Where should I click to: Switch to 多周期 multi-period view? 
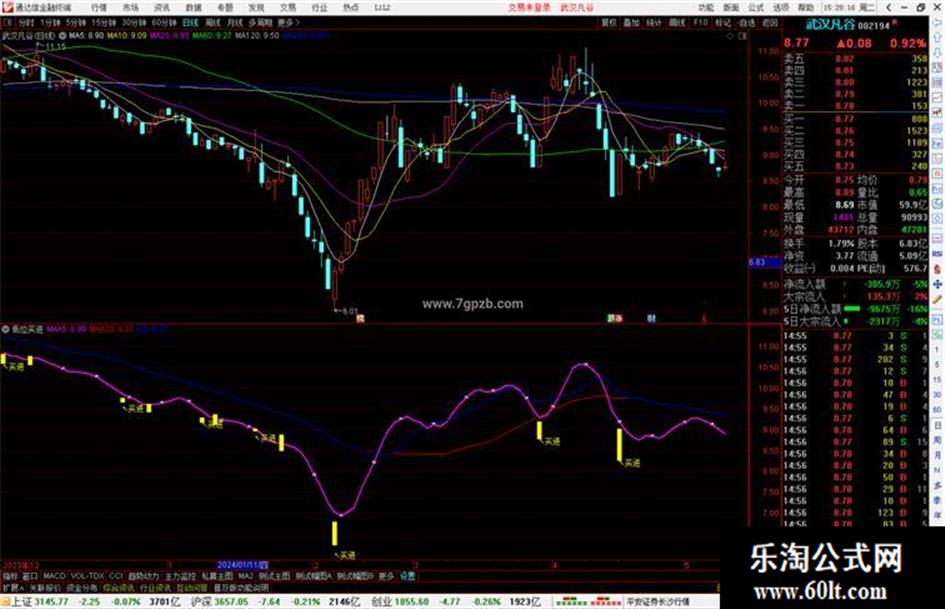click(260, 23)
